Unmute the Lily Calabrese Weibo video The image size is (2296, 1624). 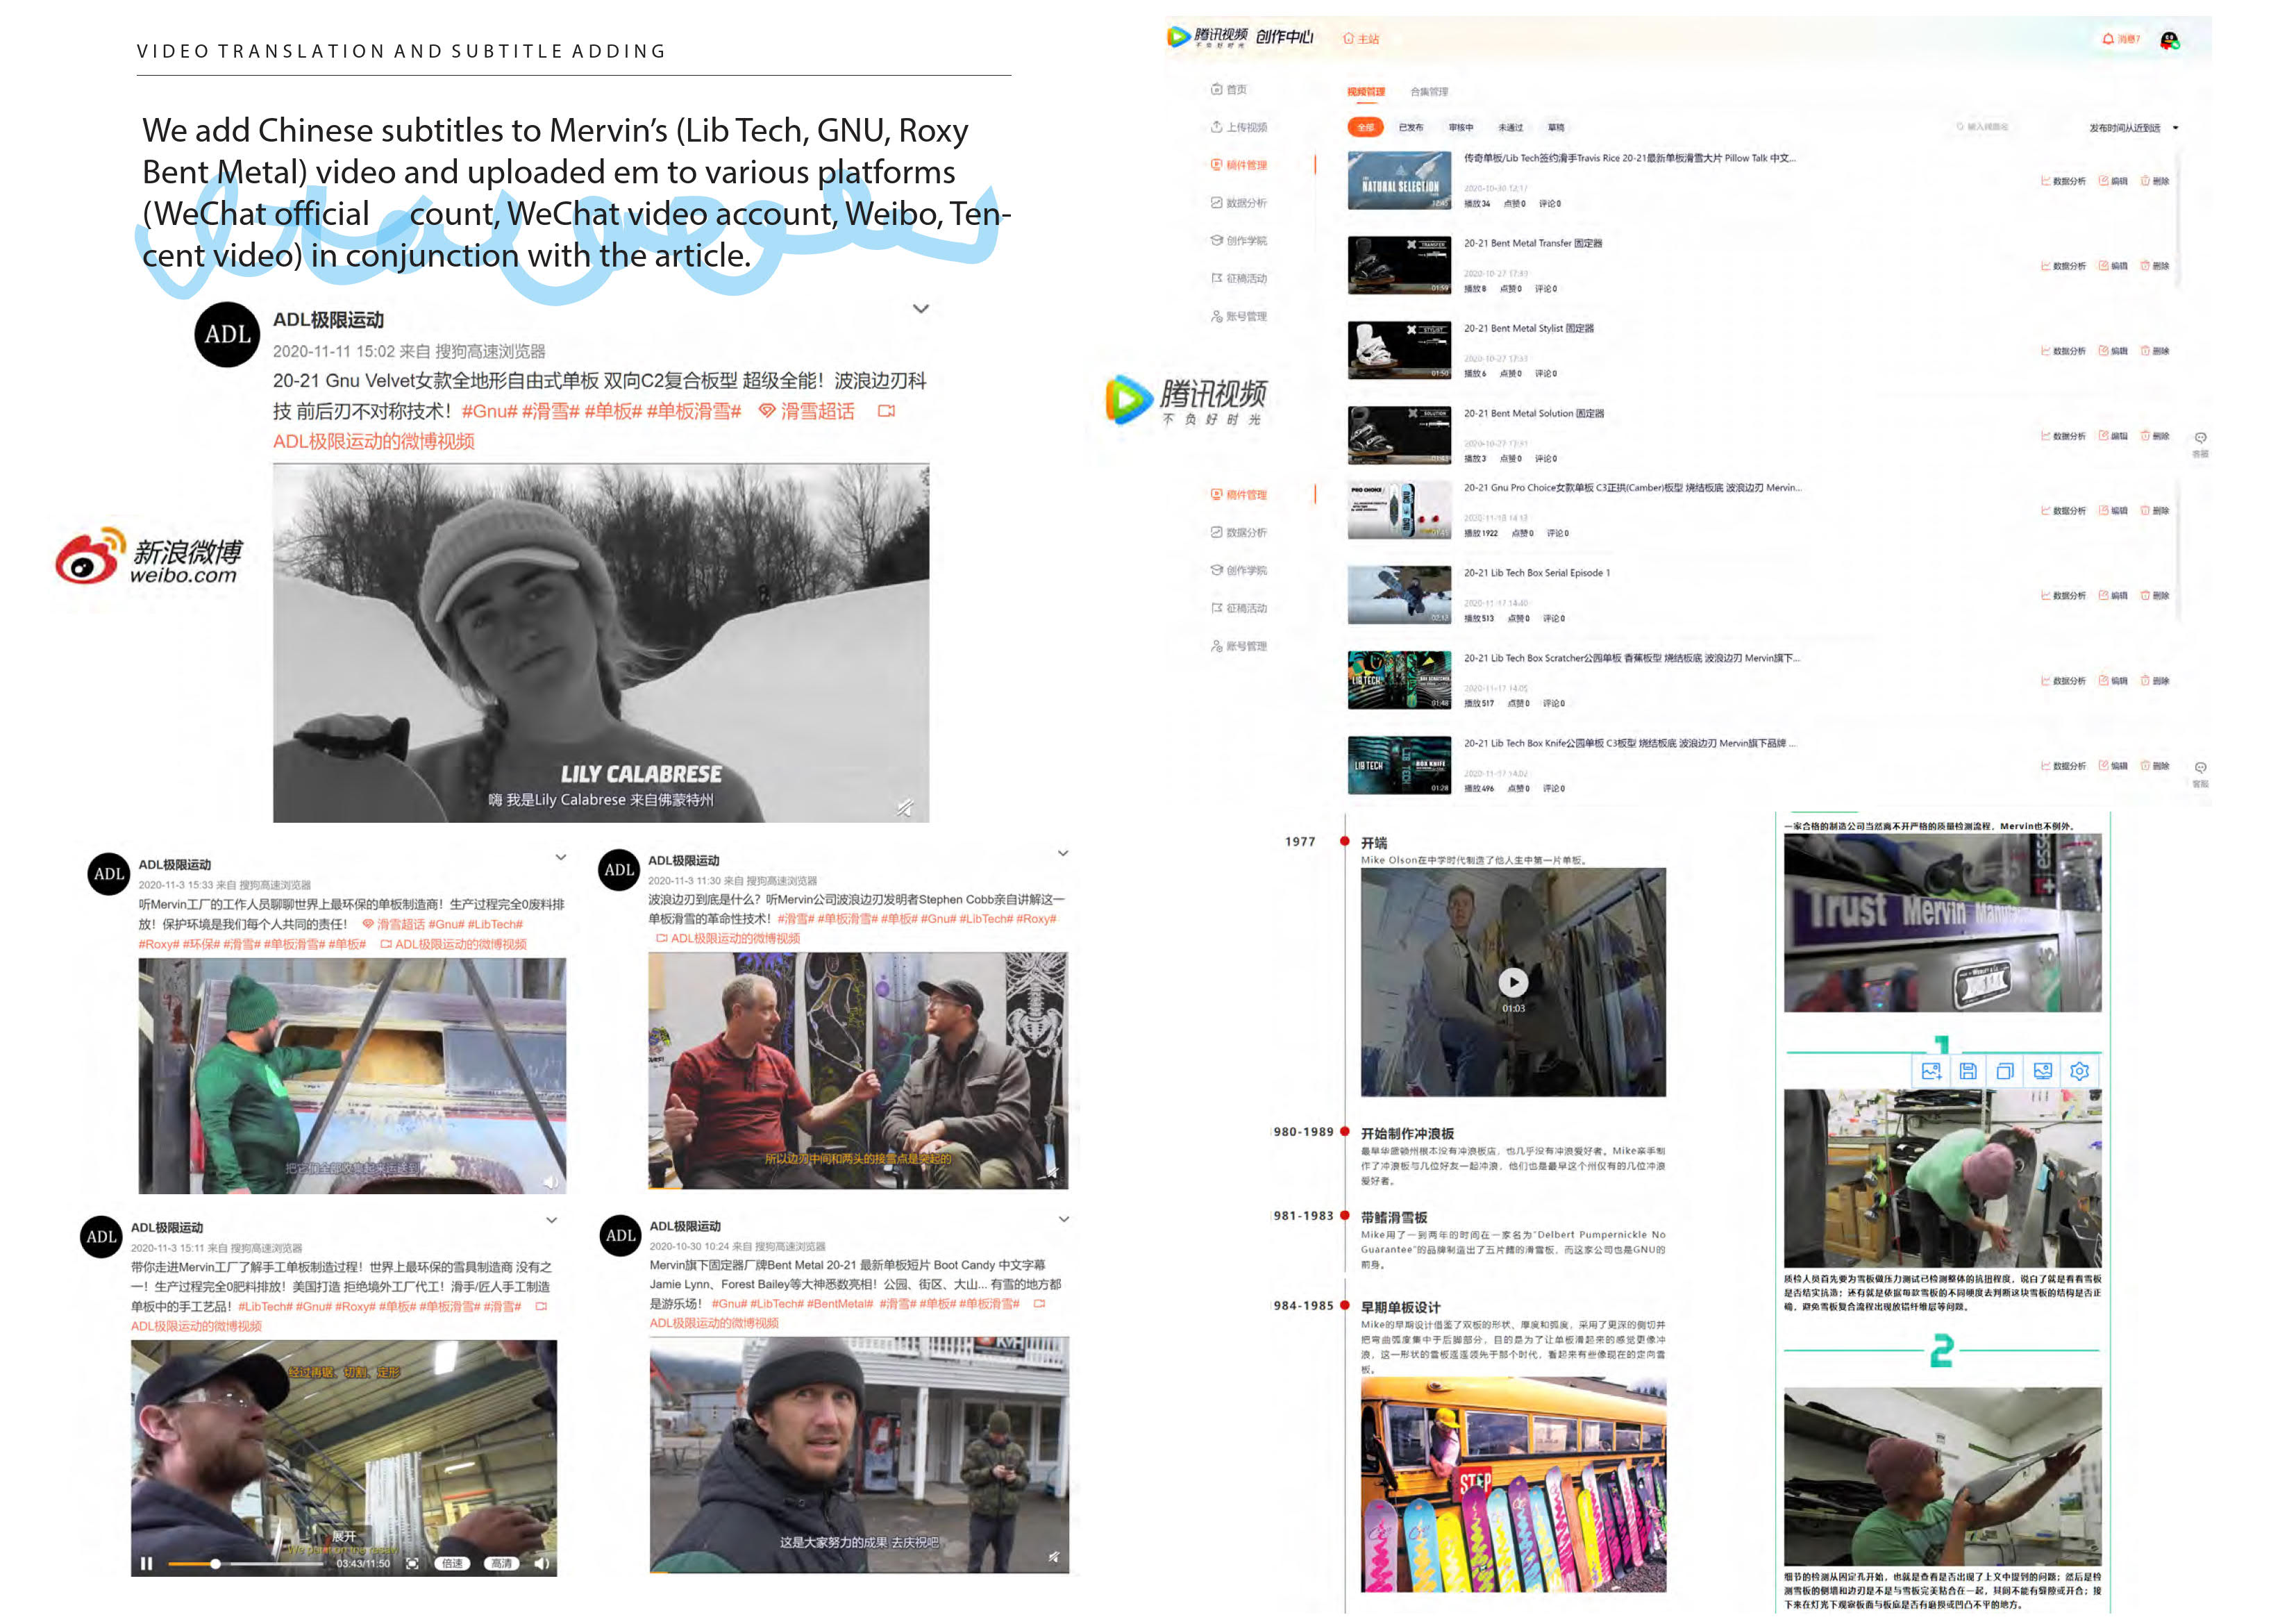pos(905,807)
